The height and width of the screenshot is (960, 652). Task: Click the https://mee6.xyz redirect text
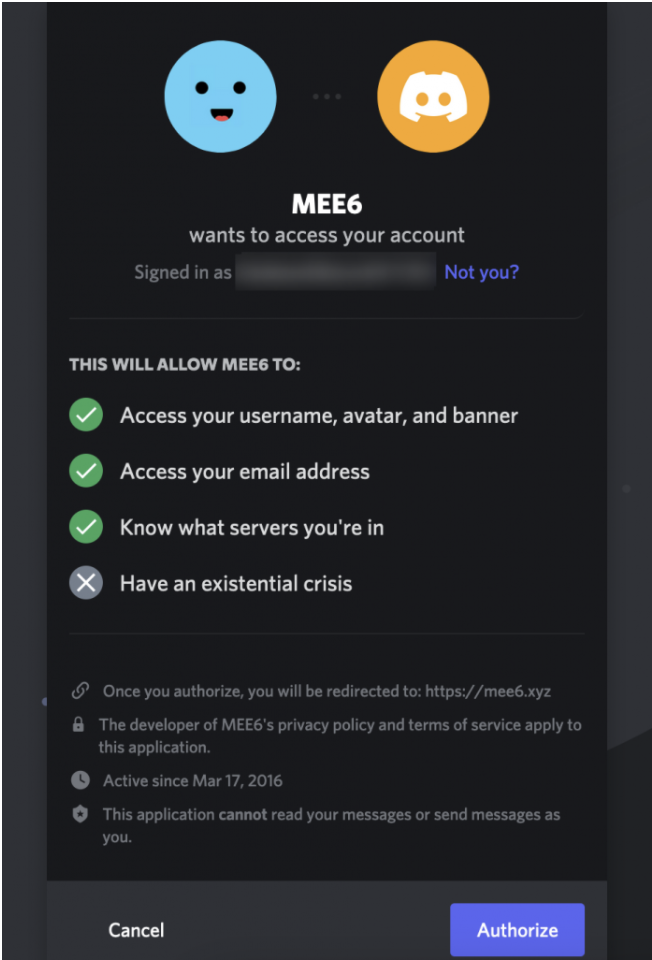488,691
